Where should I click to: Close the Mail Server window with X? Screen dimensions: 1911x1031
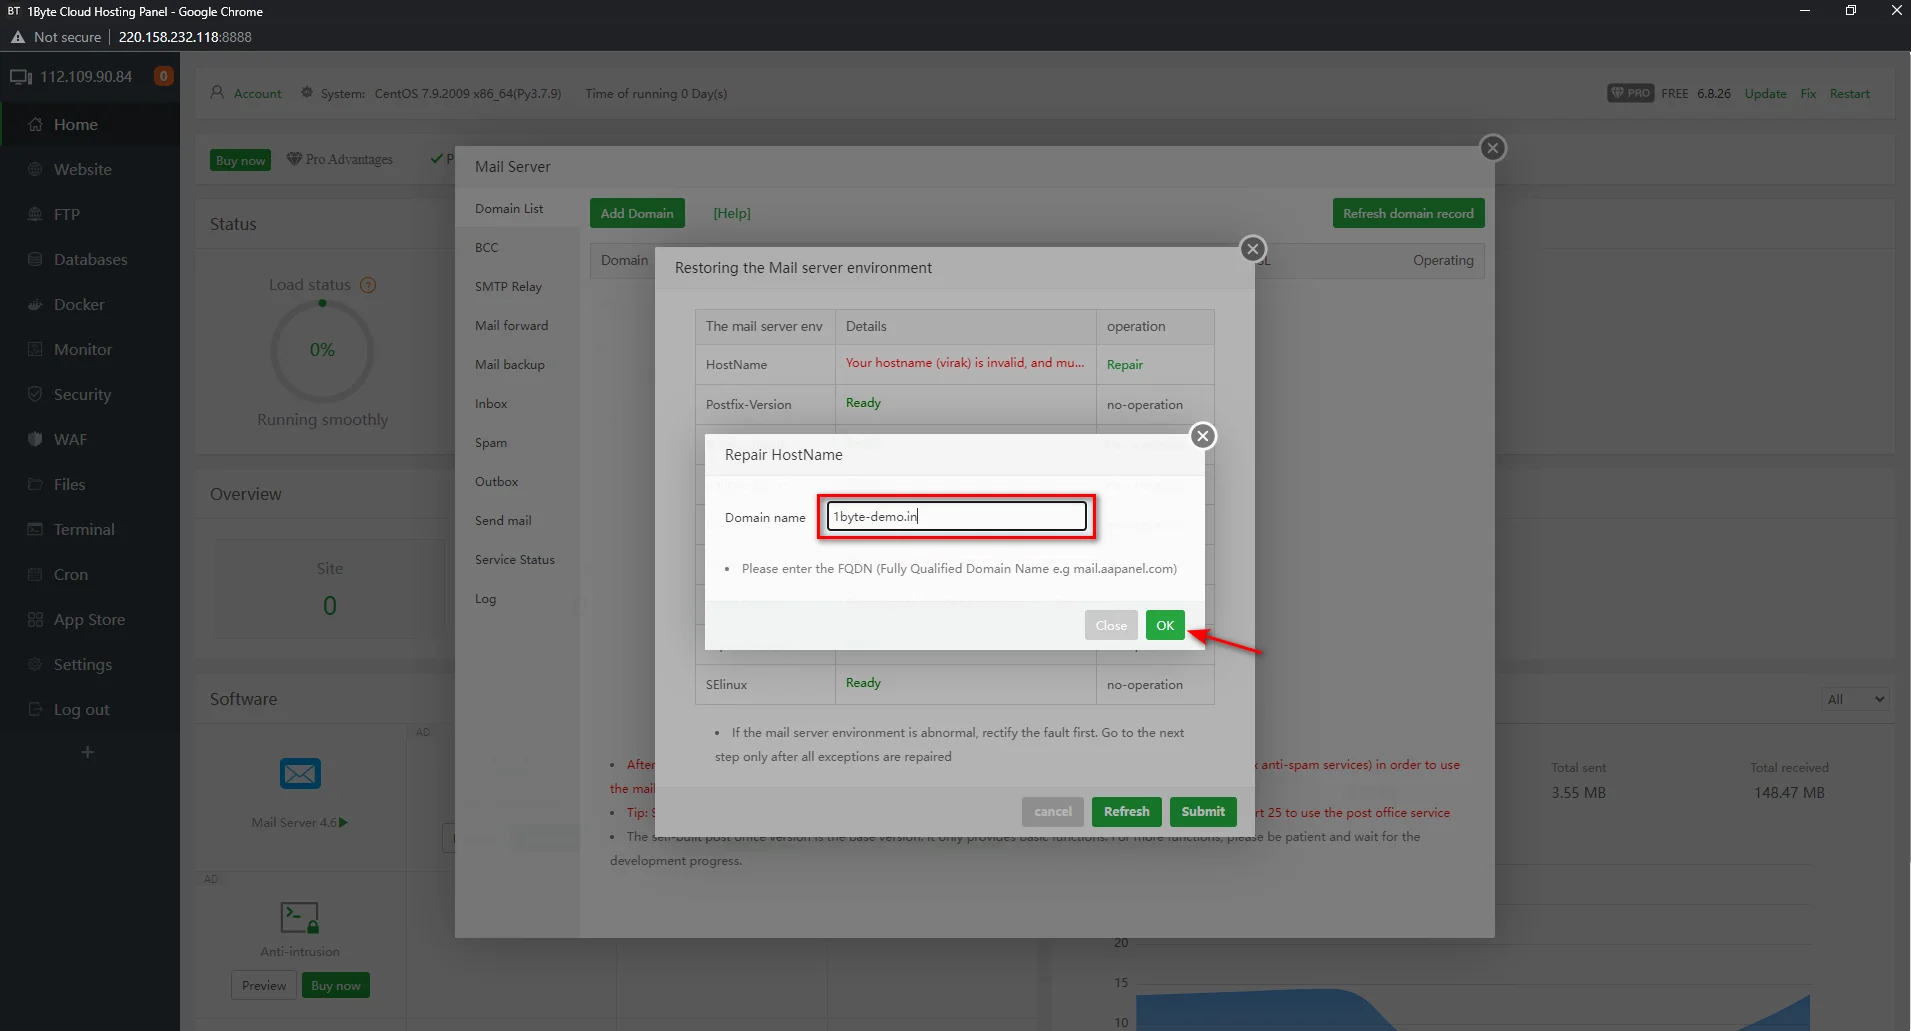coord(1493,148)
